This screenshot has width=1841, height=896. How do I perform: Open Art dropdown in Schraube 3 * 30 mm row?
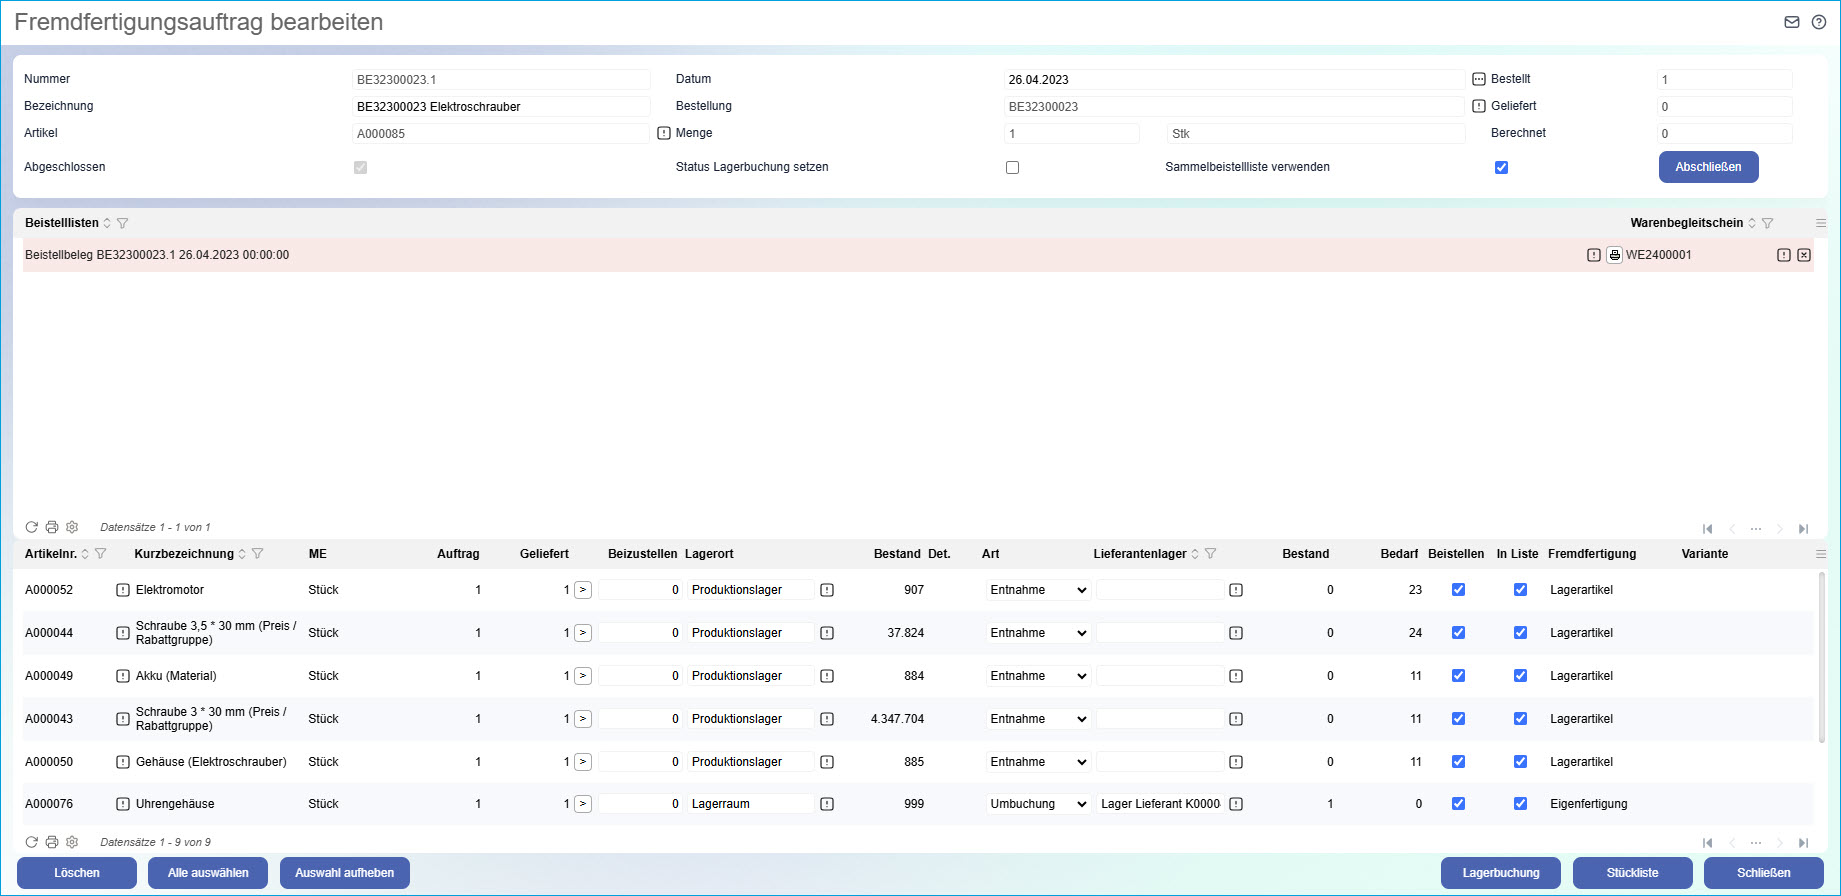(1038, 719)
